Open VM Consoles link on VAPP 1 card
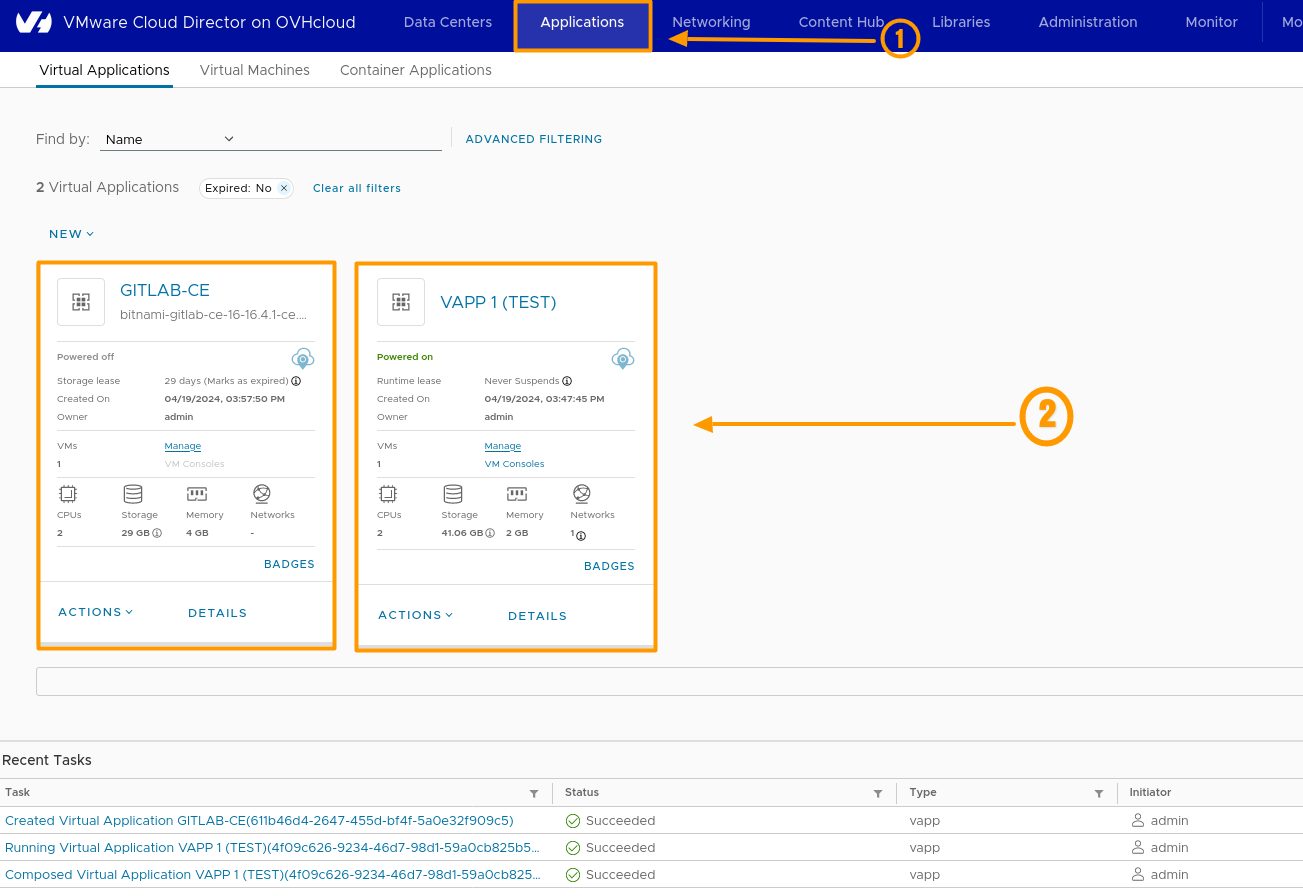The height and width of the screenshot is (896, 1303). tap(514, 464)
